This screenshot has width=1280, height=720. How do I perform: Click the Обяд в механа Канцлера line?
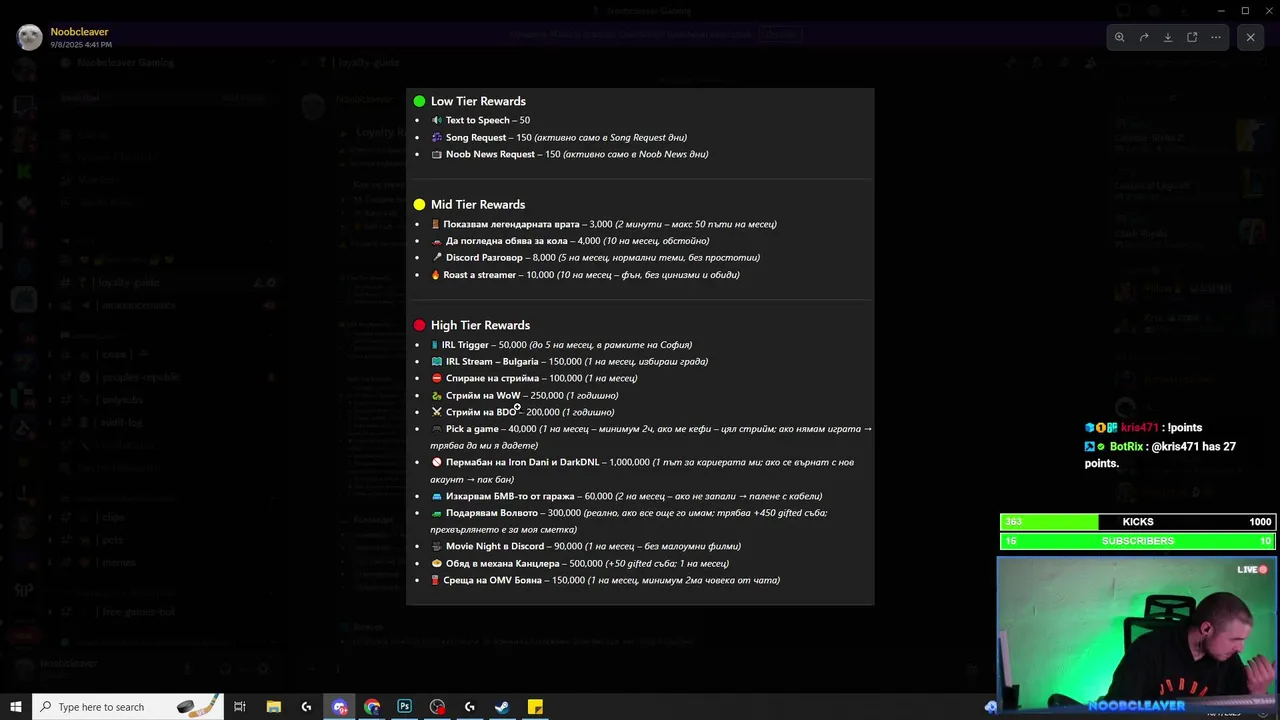point(580,563)
